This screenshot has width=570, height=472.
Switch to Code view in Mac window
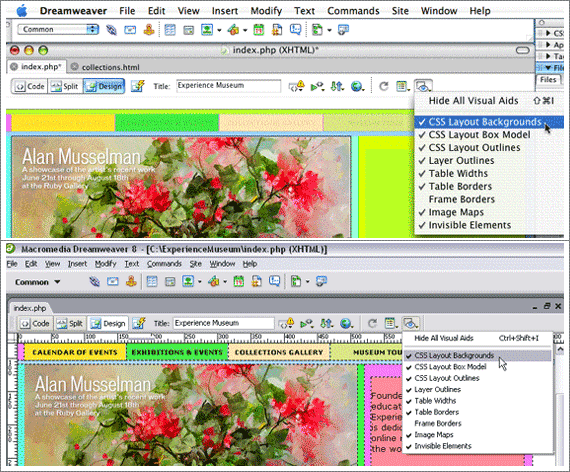30,87
